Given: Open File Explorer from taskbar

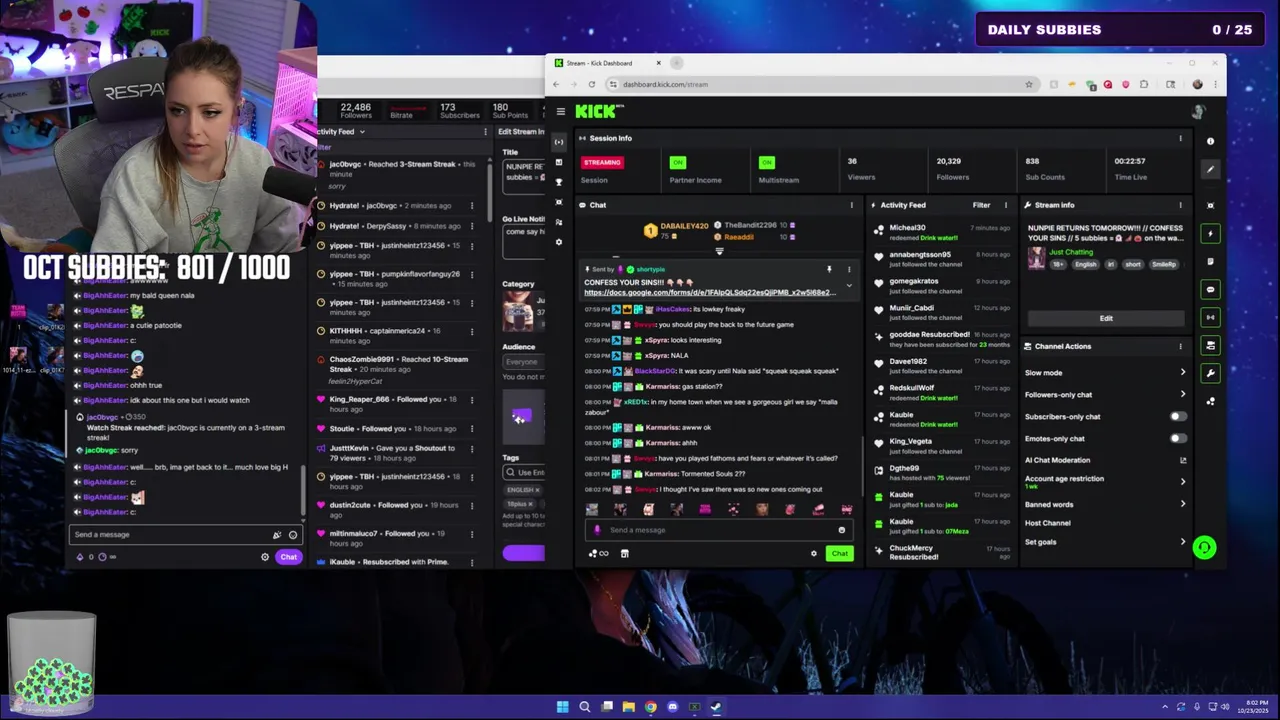Looking at the screenshot, I should [629, 707].
